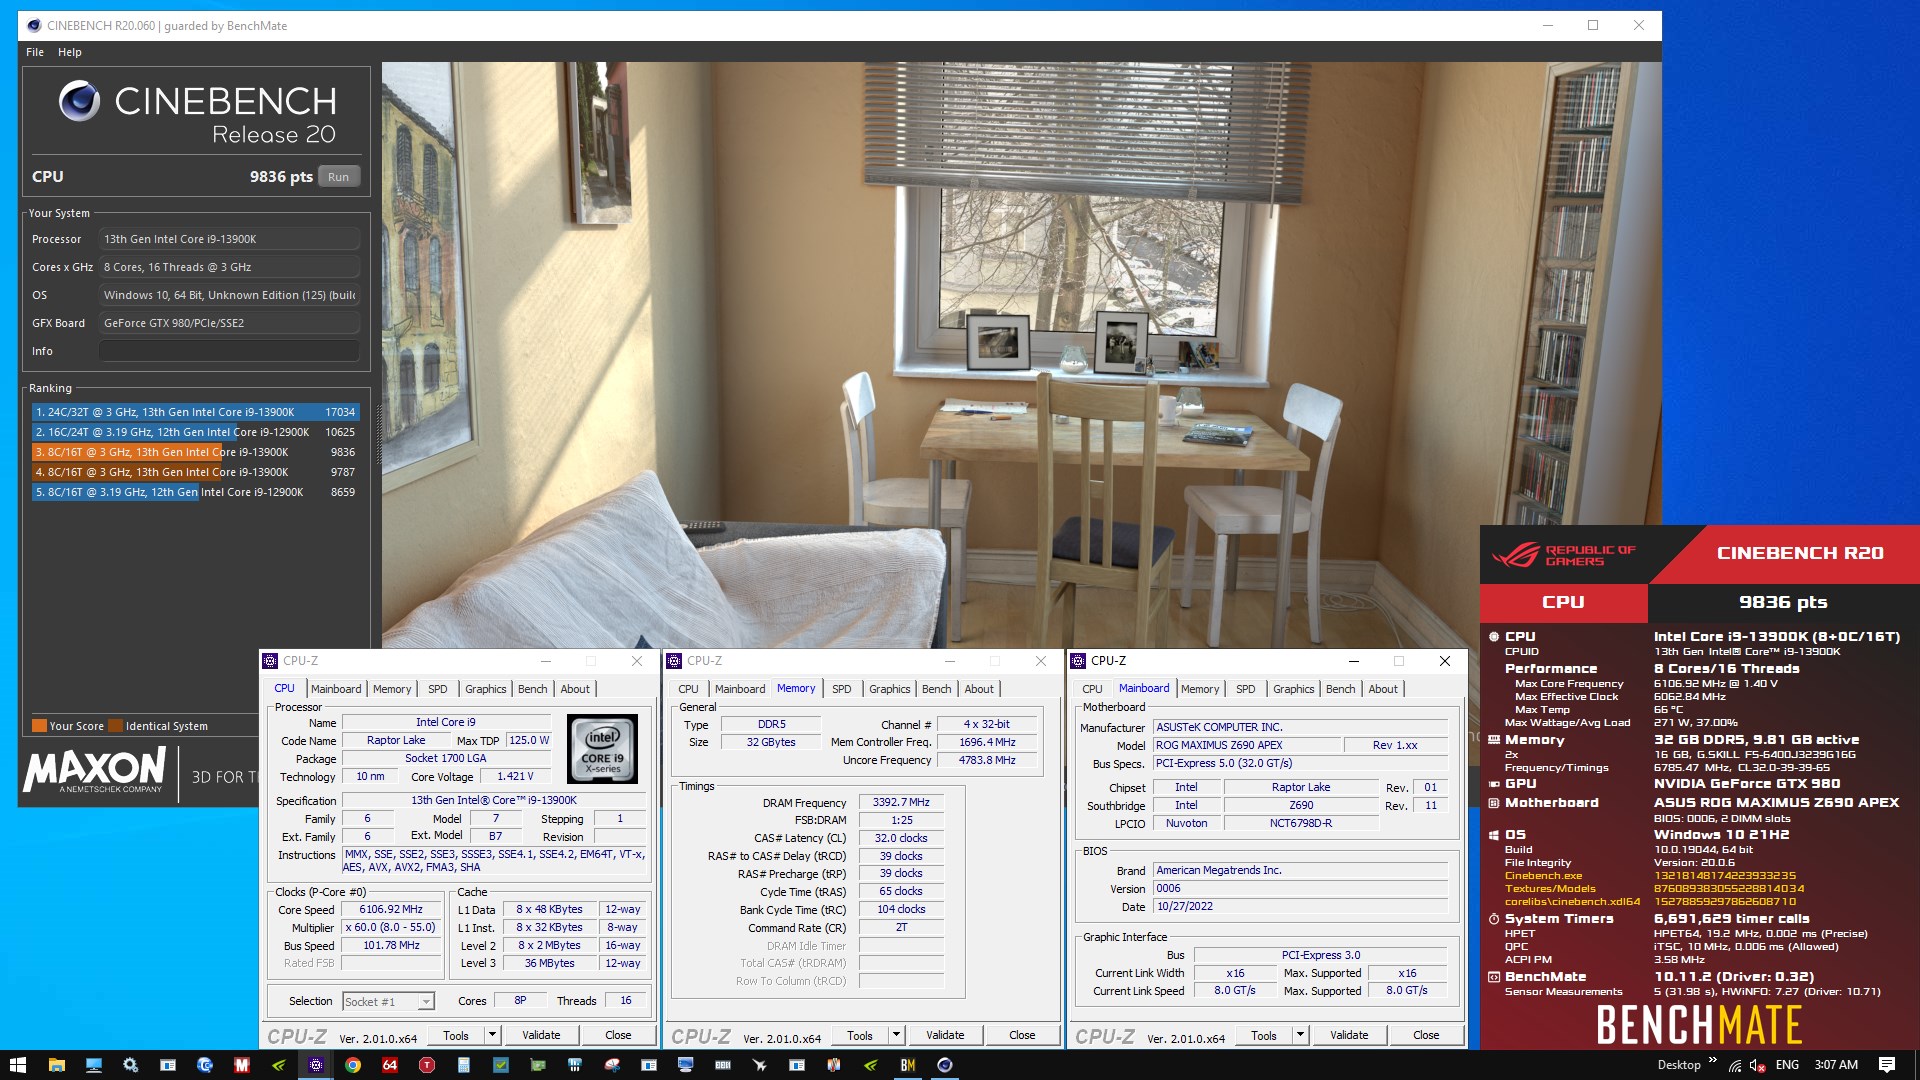1920x1080 pixels.
Task: Open the Socket #1 selection dropdown
Action: [x=388, y=1001]
